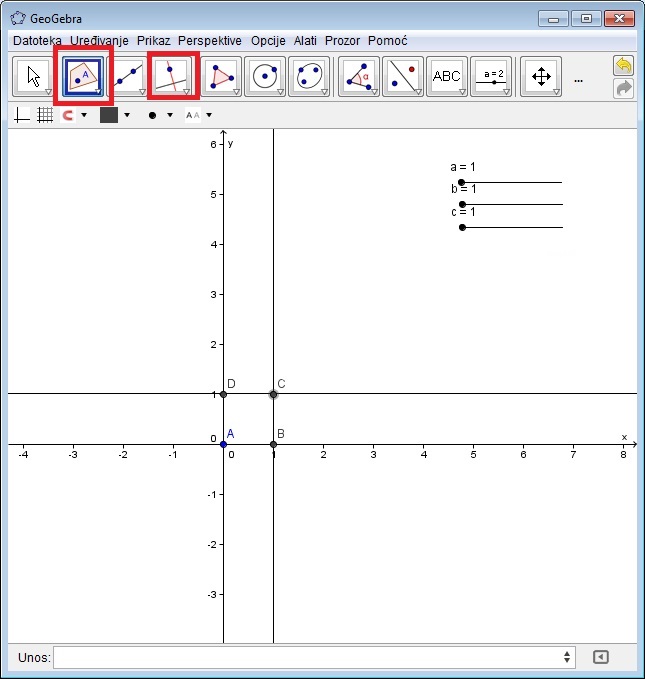
Task: Click the AA label style icon
Action: [193, 115]
